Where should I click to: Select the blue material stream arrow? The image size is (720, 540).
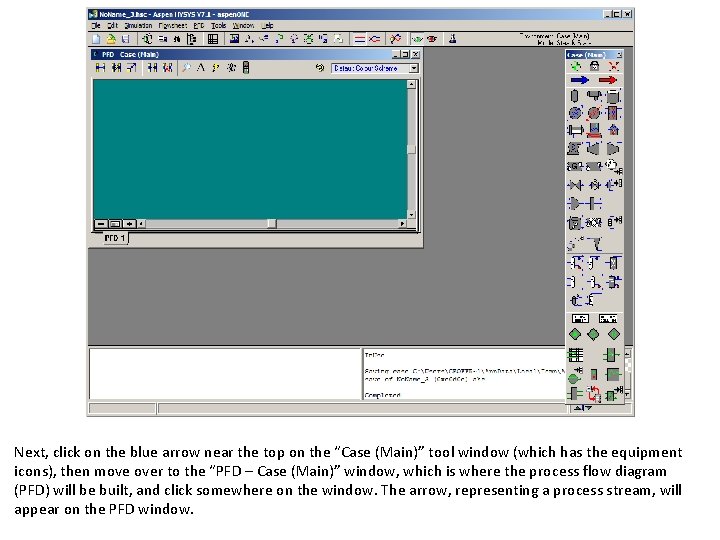(x=579, y=80)
